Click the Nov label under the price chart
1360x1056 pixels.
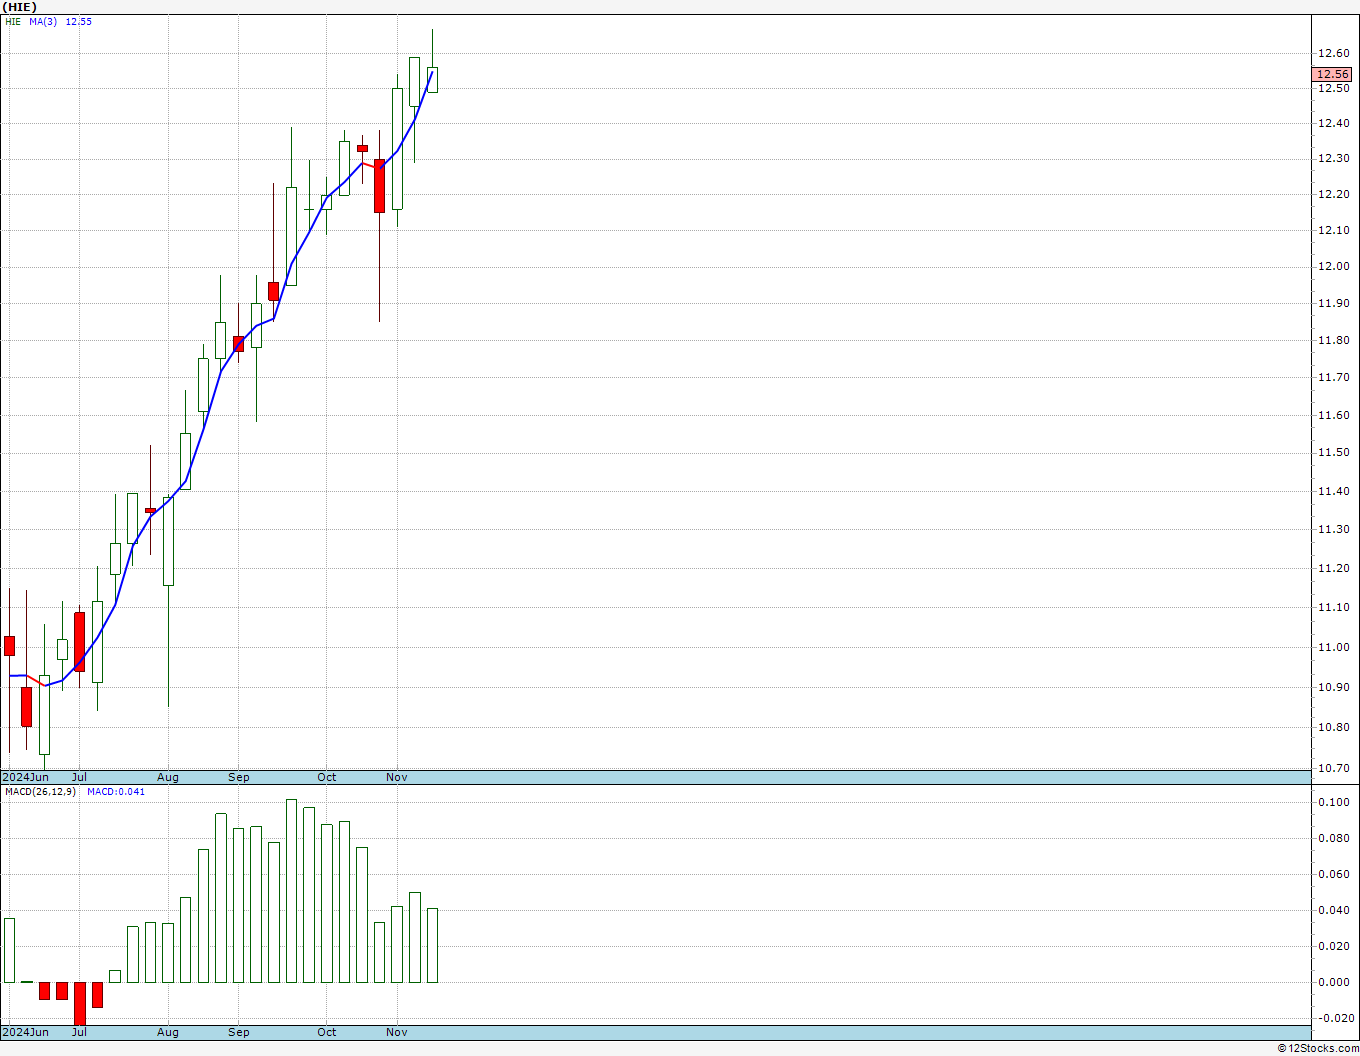point(397,777)
